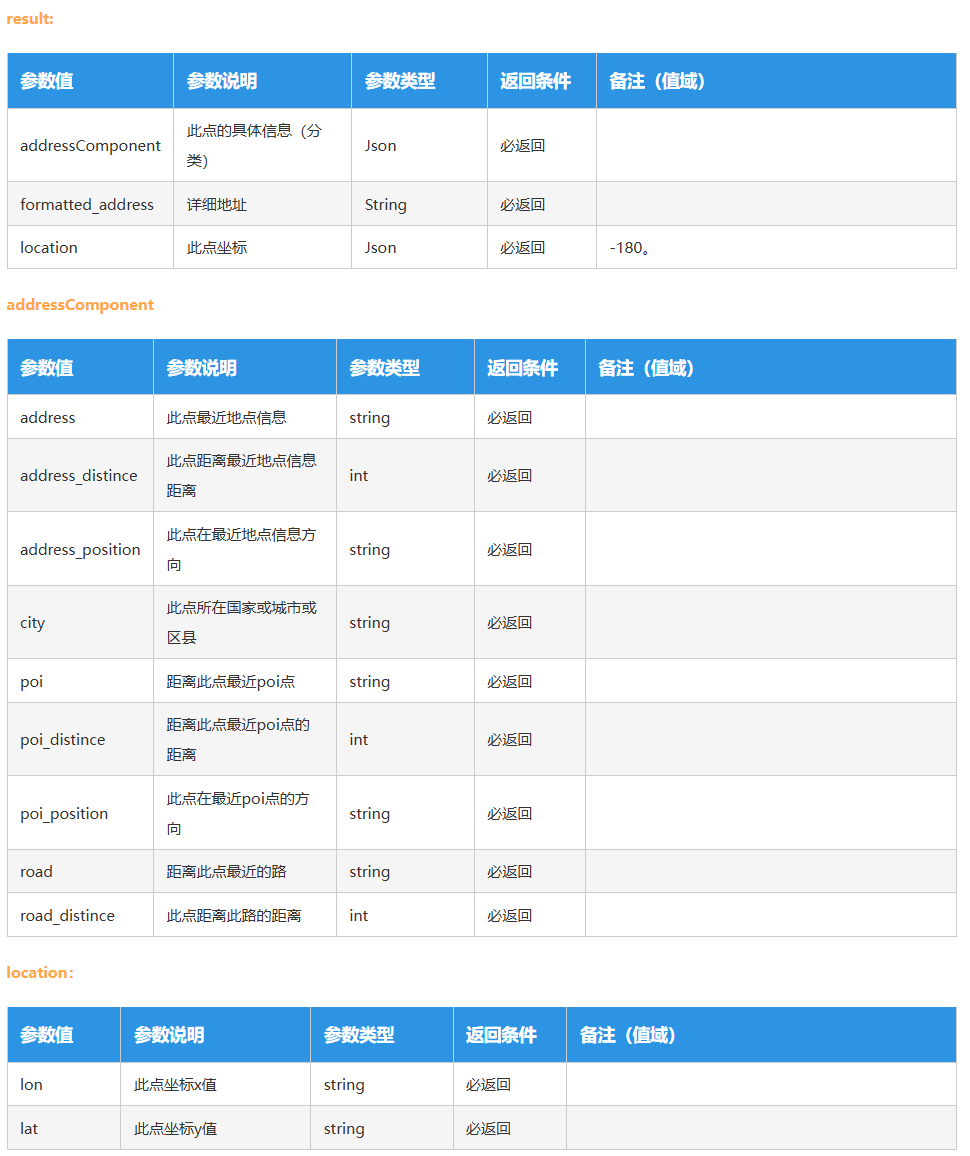Click the '此点的具体信息（分类）' description cell
970x1156 pixels.
(262, 145)
